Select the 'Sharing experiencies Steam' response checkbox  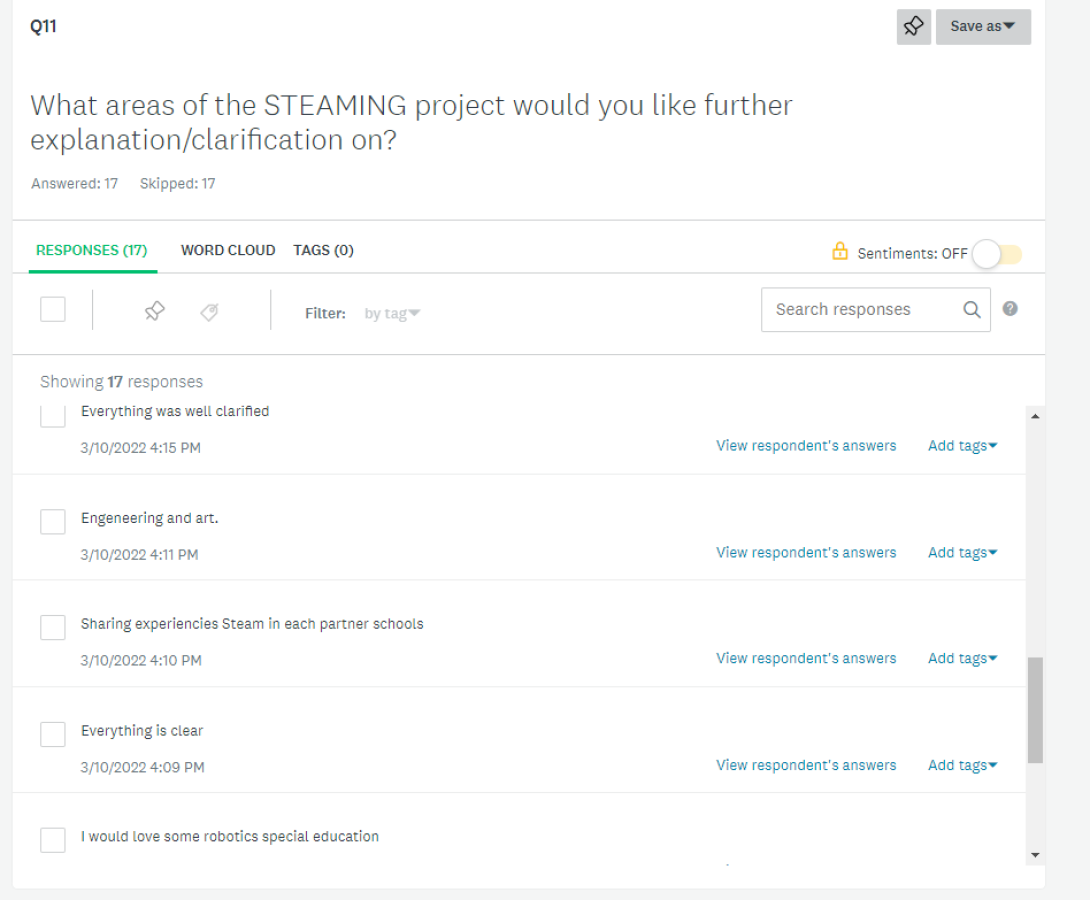tap(53, 627)
